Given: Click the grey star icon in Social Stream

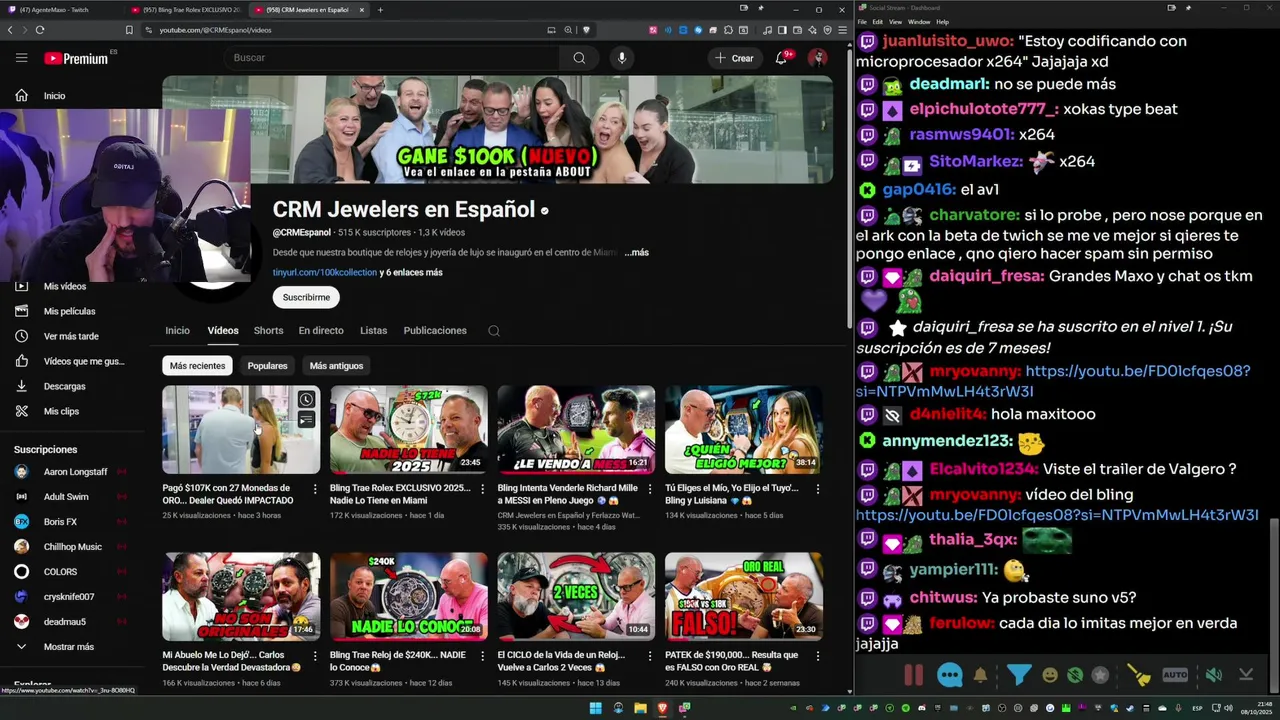Looking at the screenshot, I should click(x=1101, y=675).
